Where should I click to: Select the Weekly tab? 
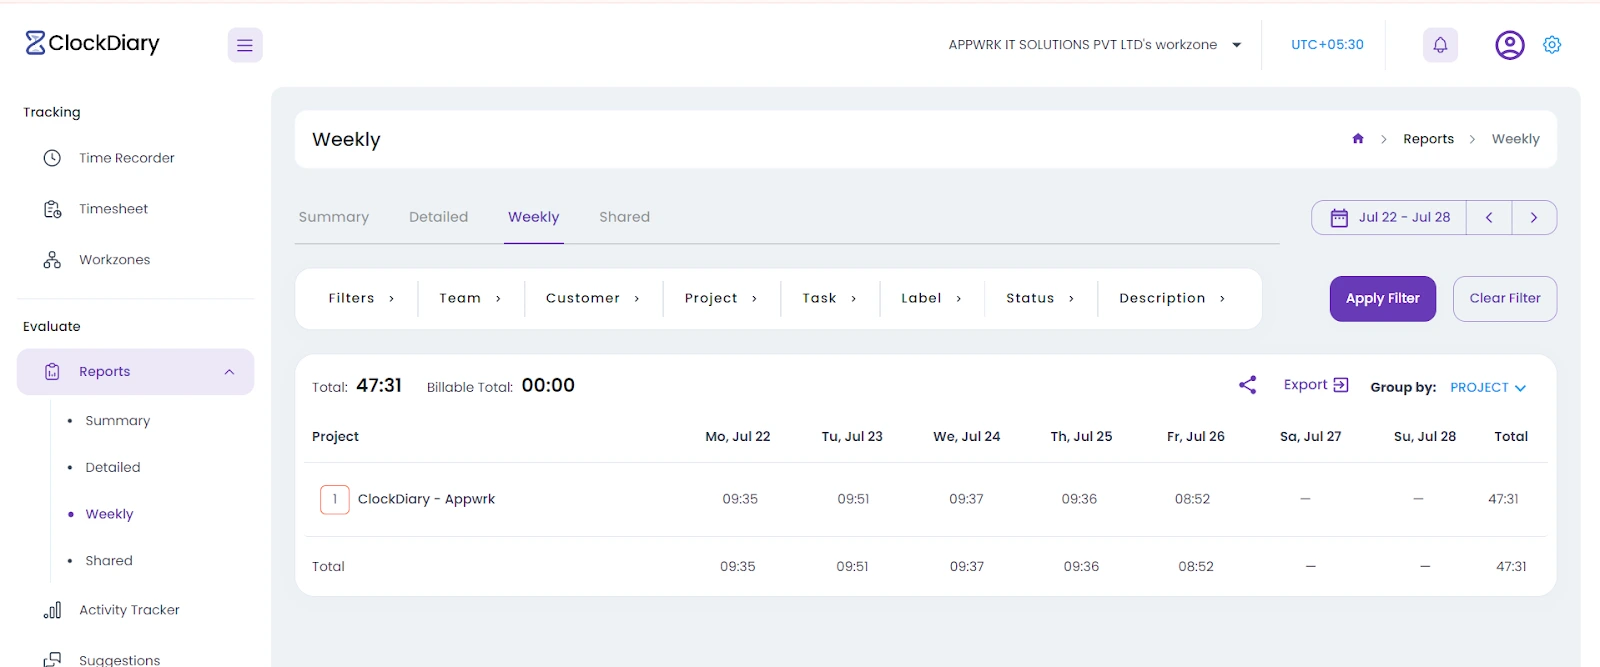coord(534,217)
